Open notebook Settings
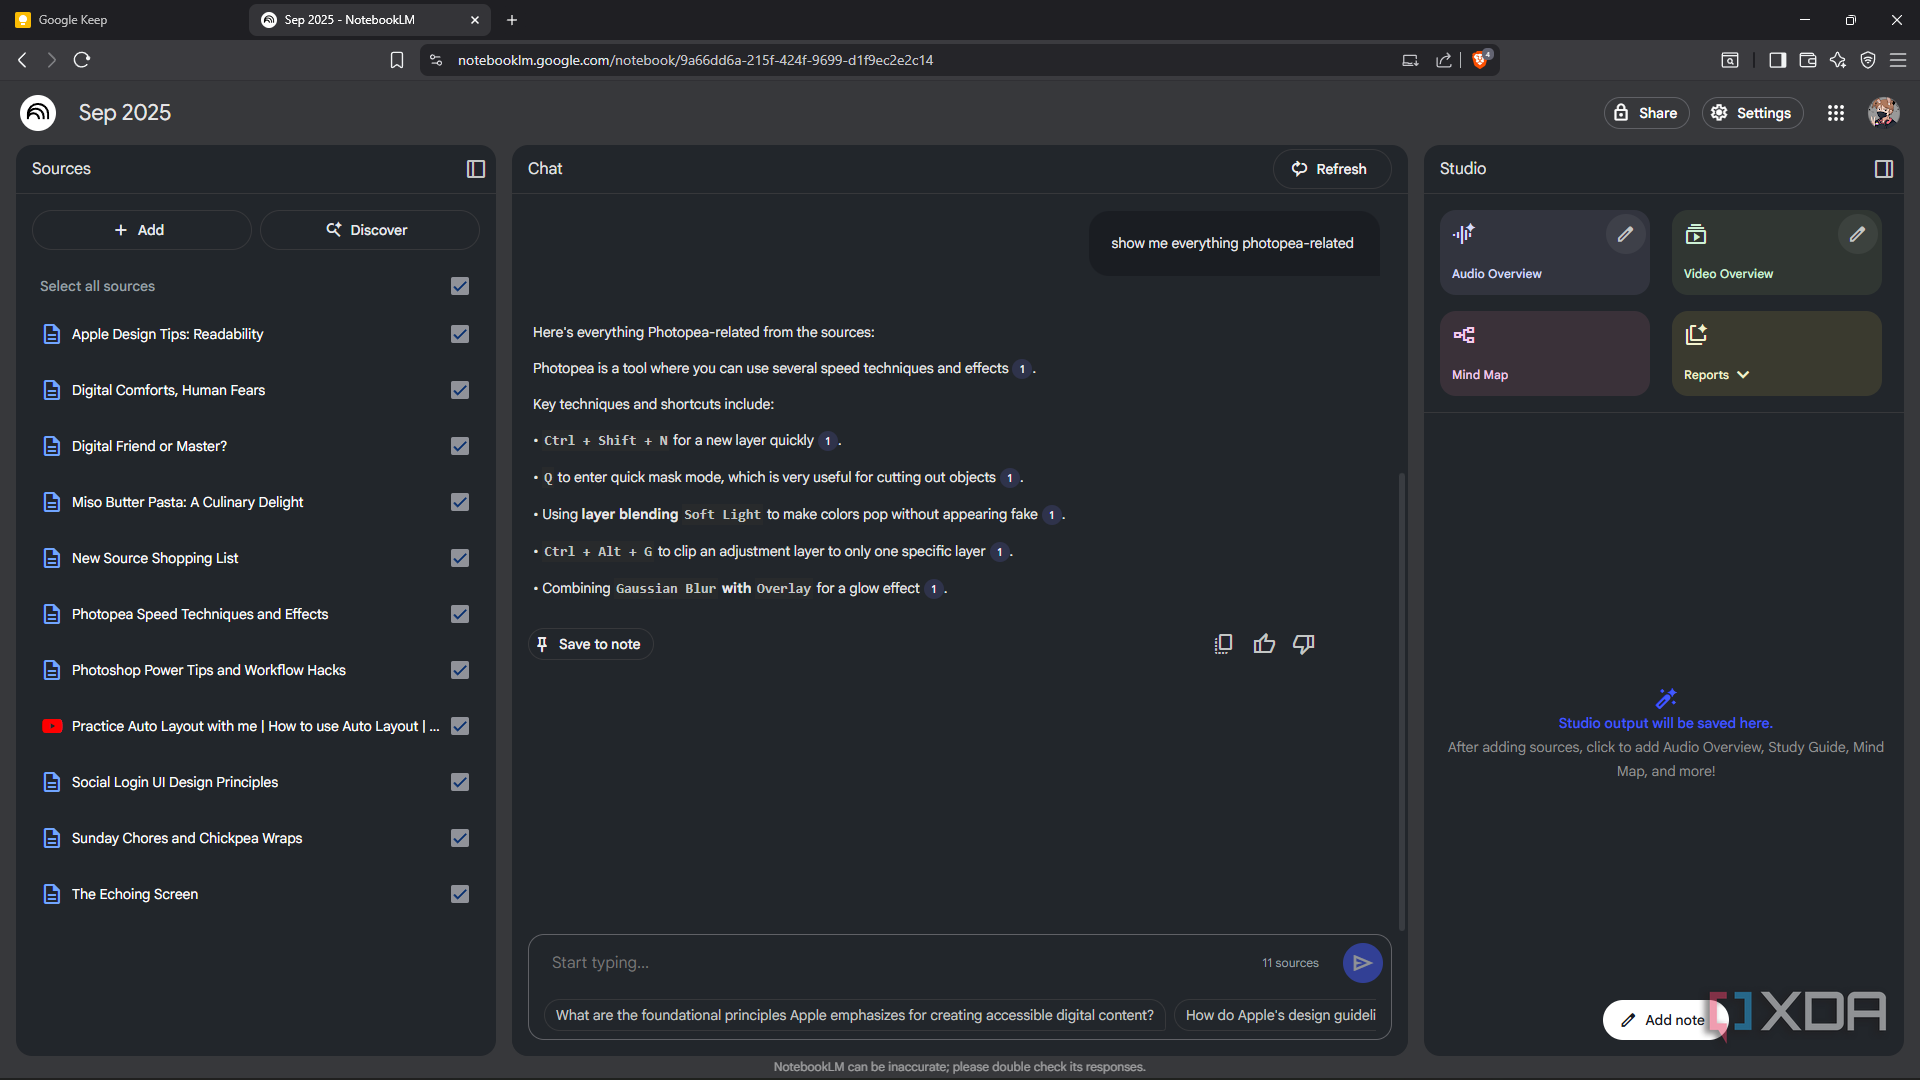Image resolution: width=1920 pixels, height=1080 pixels. pos(1752,113)
